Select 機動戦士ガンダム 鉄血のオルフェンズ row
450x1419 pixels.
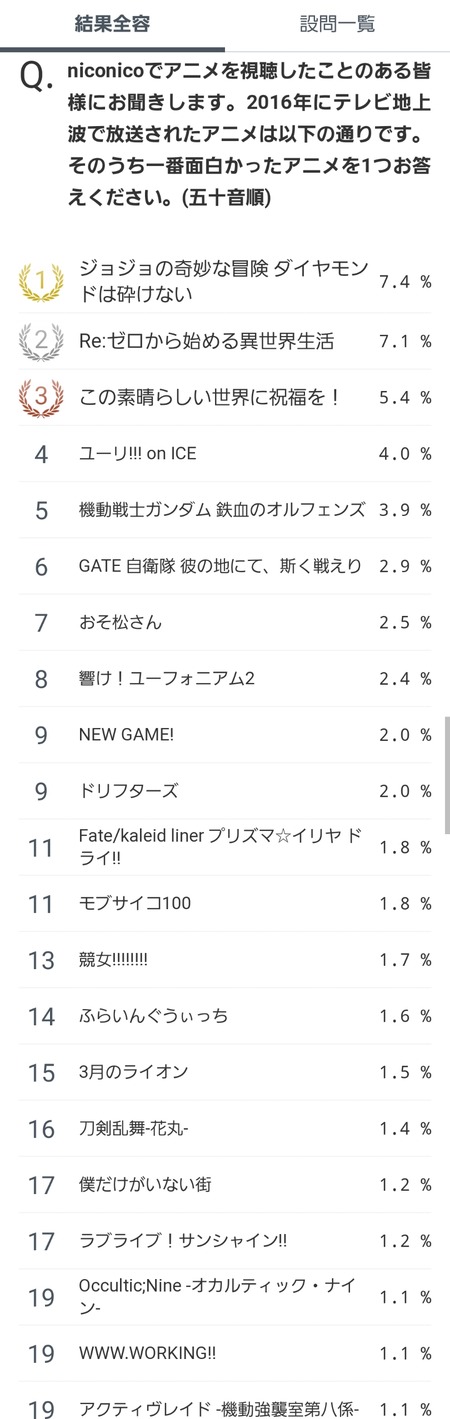225,510
